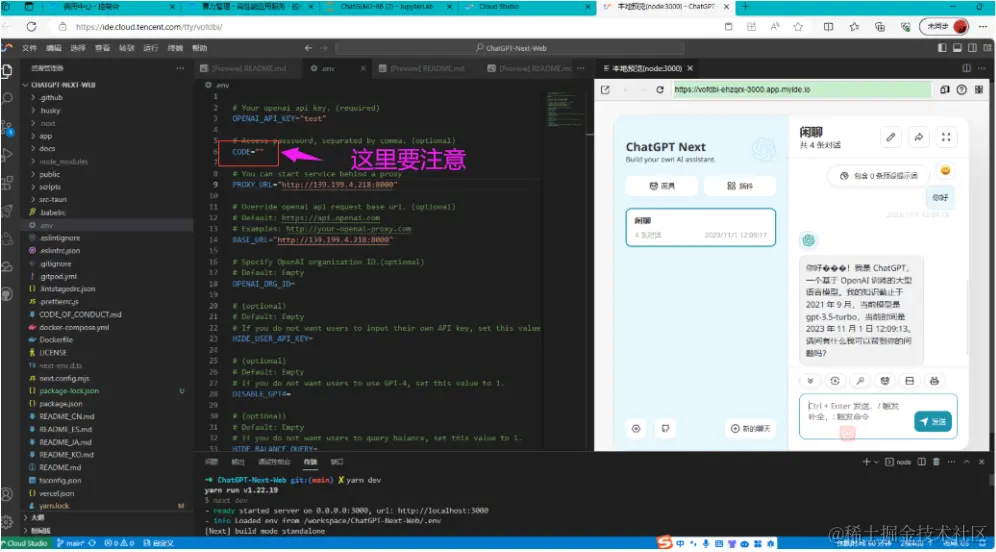This screenshot has width=996, height=552.
Task: Split the terminal panel
Action: [x=921, y=462]
